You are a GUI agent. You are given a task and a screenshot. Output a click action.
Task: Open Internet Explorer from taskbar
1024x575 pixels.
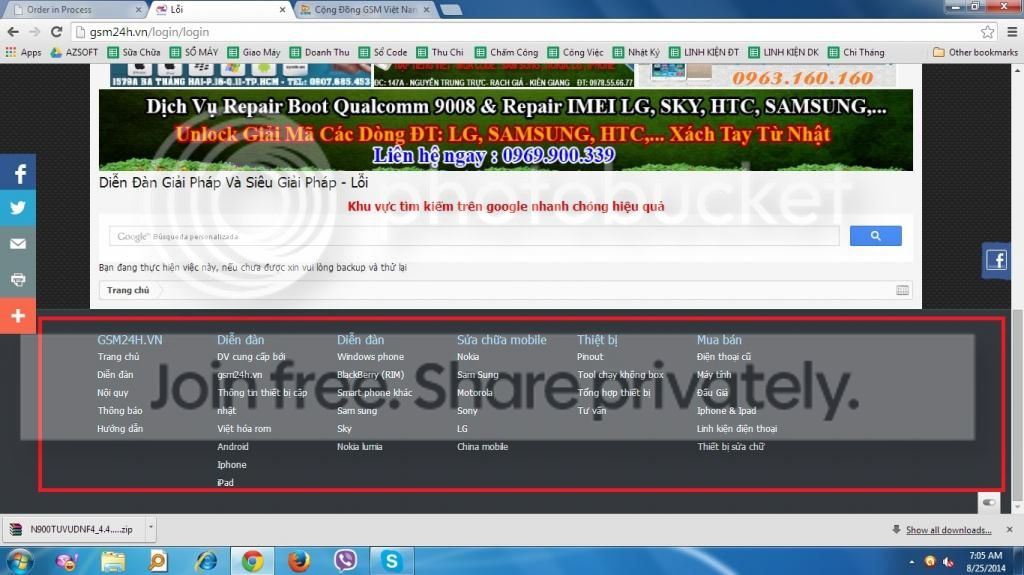pyautogui.click(x=206, y=561)
